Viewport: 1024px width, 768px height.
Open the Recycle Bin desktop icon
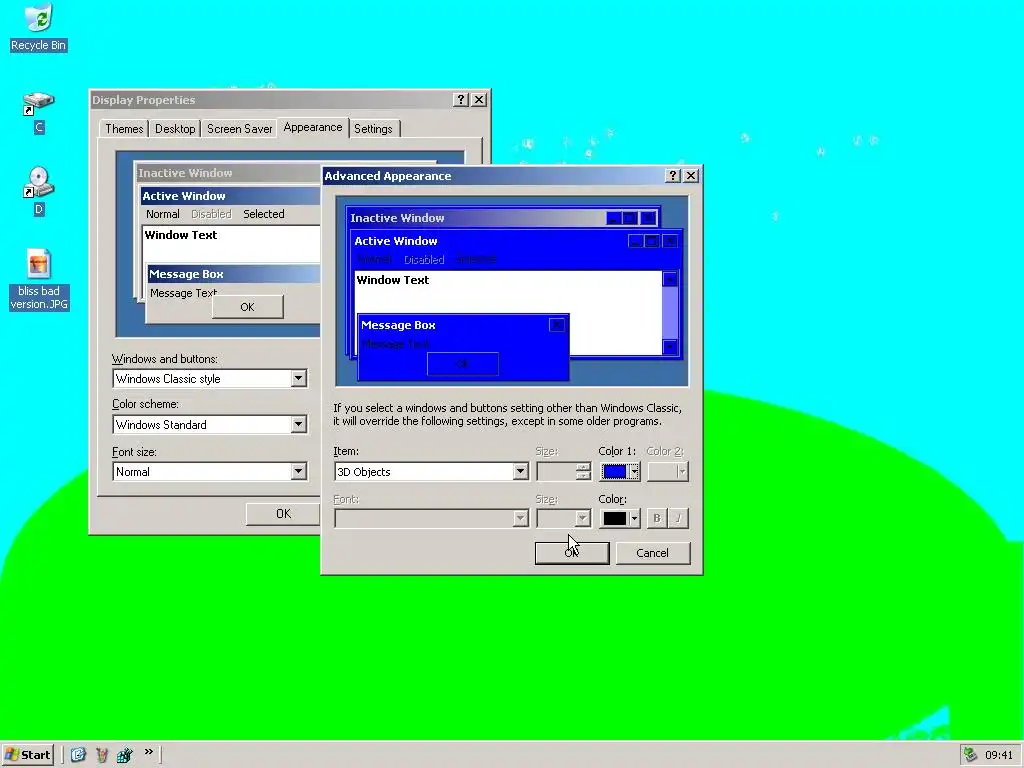pyautogui.click(x=39, y=27)
